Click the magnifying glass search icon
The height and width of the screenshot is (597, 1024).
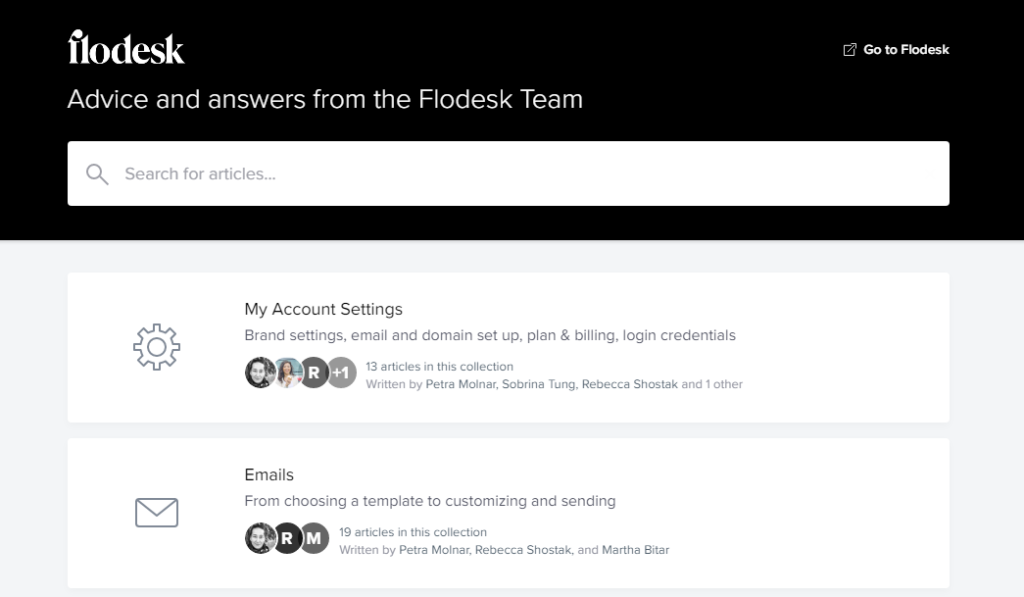(x=97, y=174)
